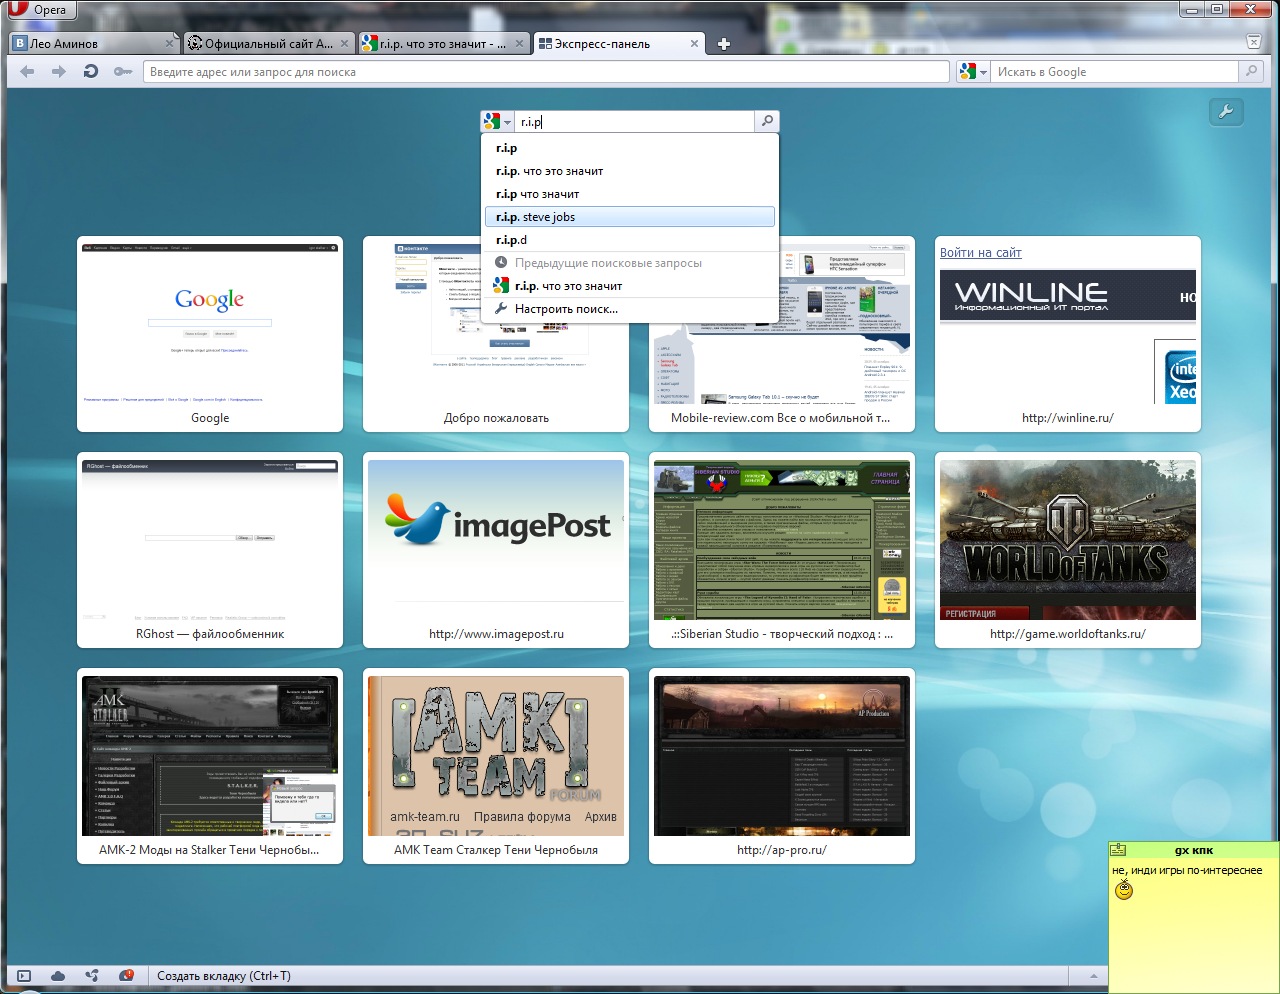This screenshot has width=1280, height=994.
Task: Open the winline.ru speed dial thumbnail
Action: [x=1068, y=334]
